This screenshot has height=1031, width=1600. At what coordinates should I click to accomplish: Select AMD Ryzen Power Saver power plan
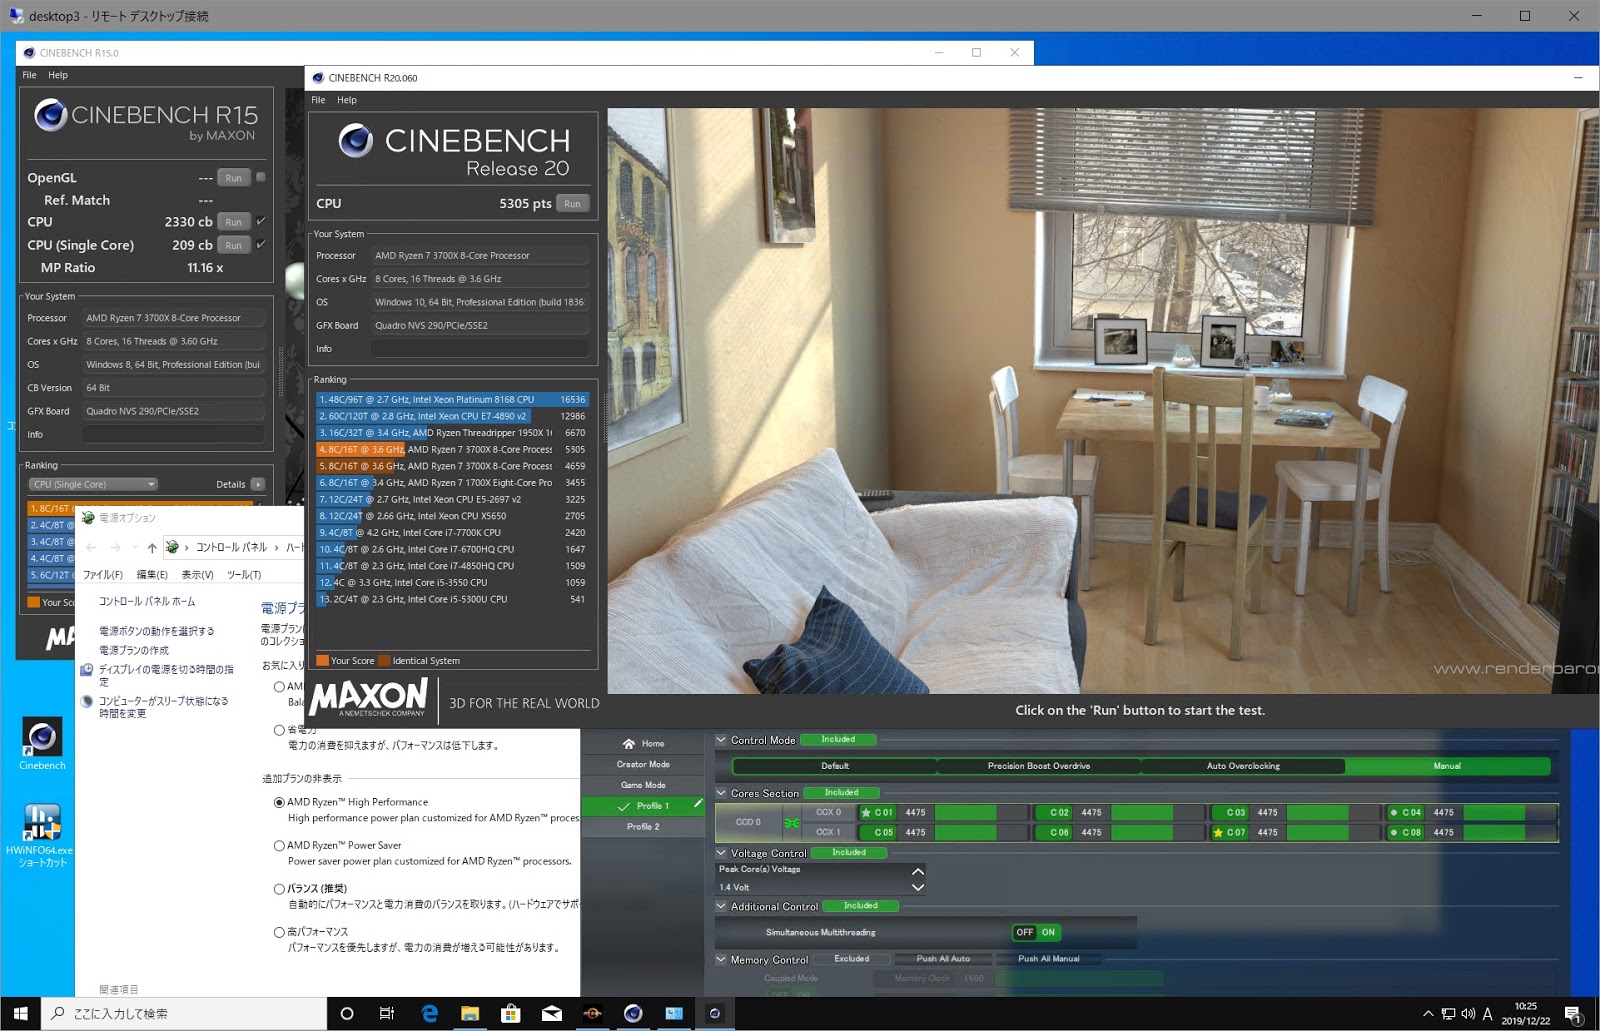[x=279, y=846]
